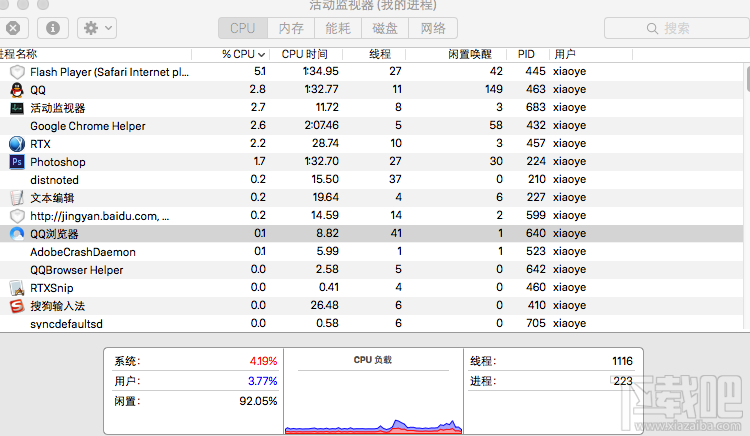Sort by the CPU 时间 column header
Viewport: 750px width, 436px height.
click(x=305, y=54)
